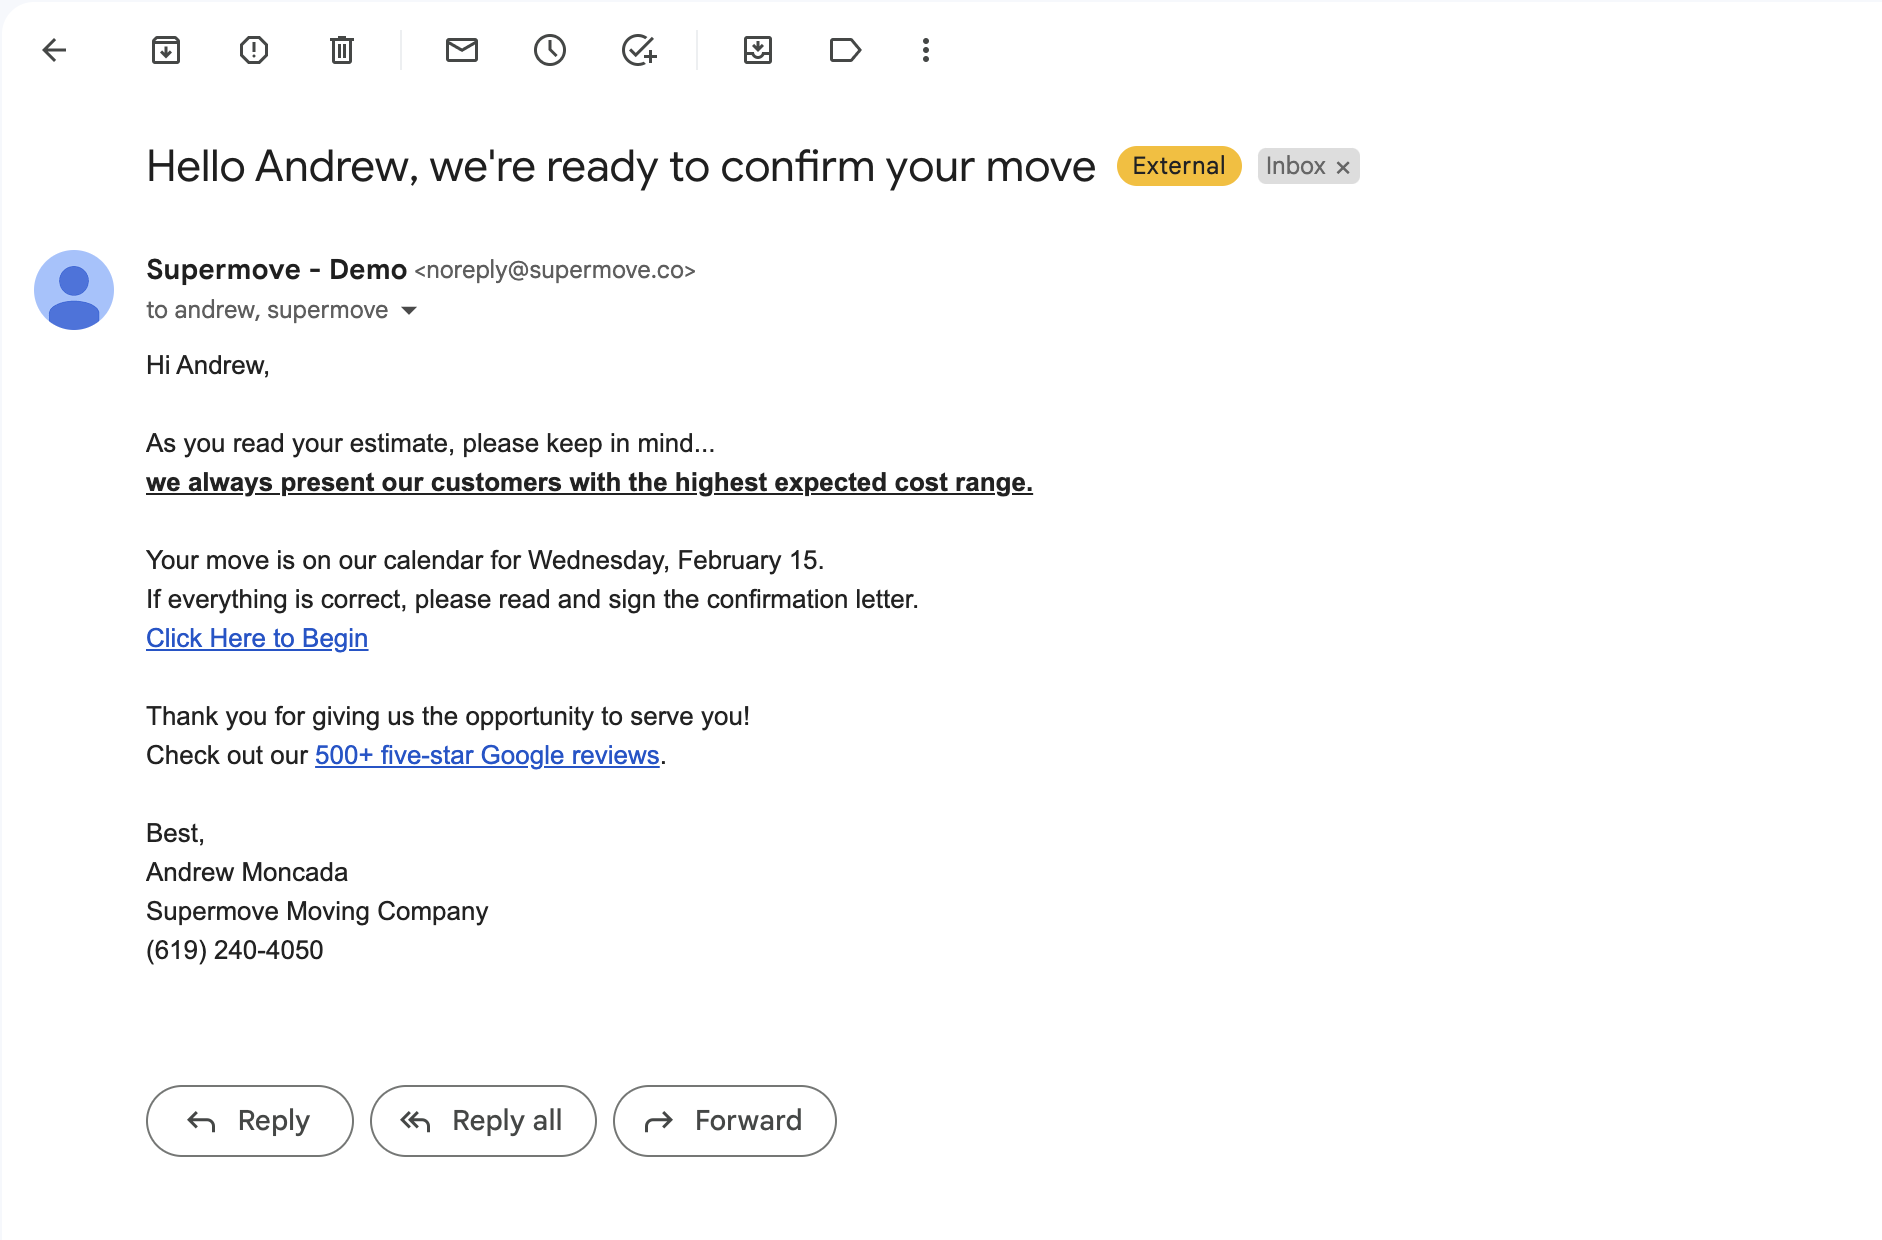
Task: Click the Andrew Moncada signature name
Action: click(247, 872)
